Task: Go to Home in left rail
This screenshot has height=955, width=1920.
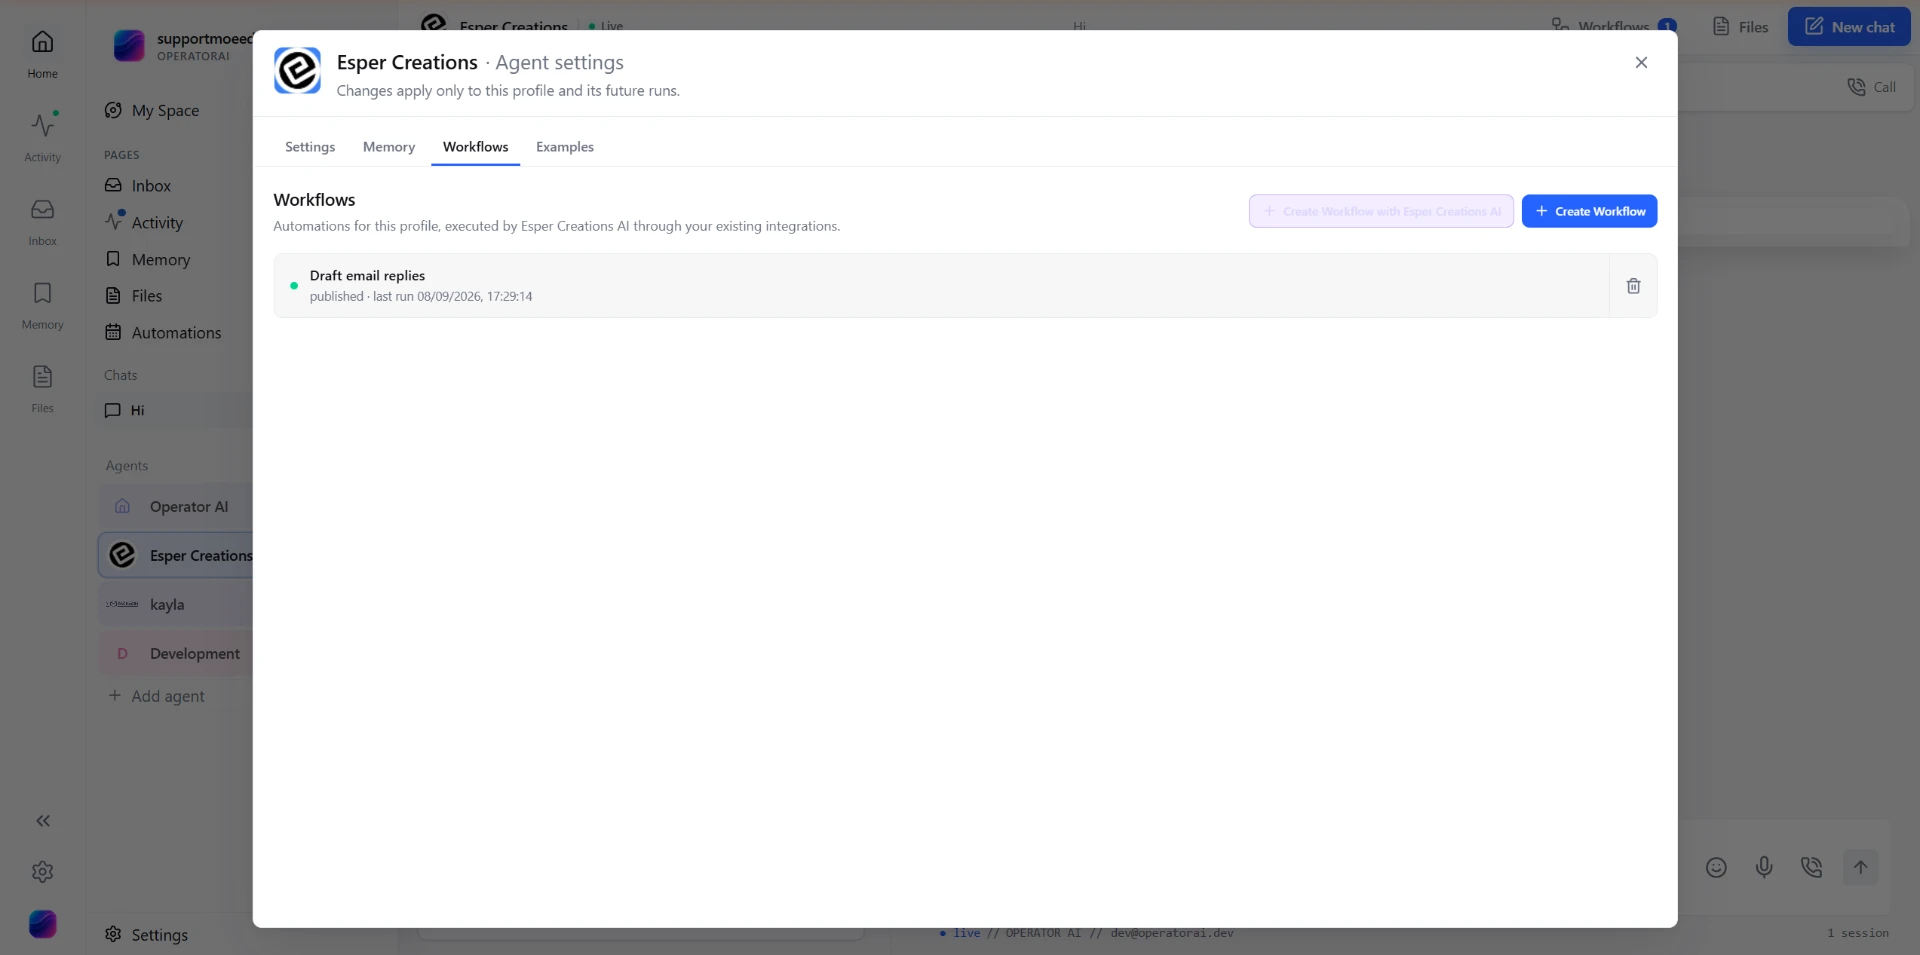Action: point(42,54)
